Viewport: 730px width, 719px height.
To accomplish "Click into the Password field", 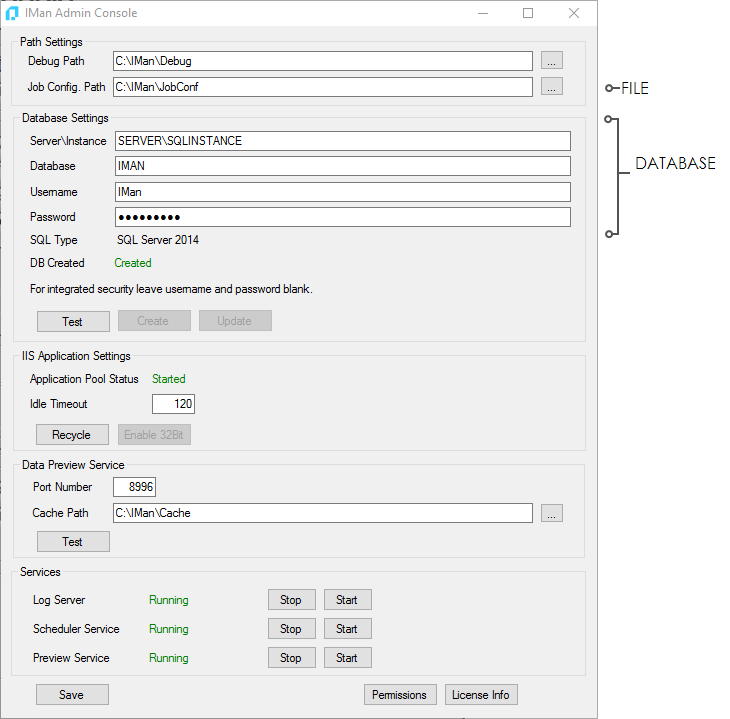I will tap(341, 217).
